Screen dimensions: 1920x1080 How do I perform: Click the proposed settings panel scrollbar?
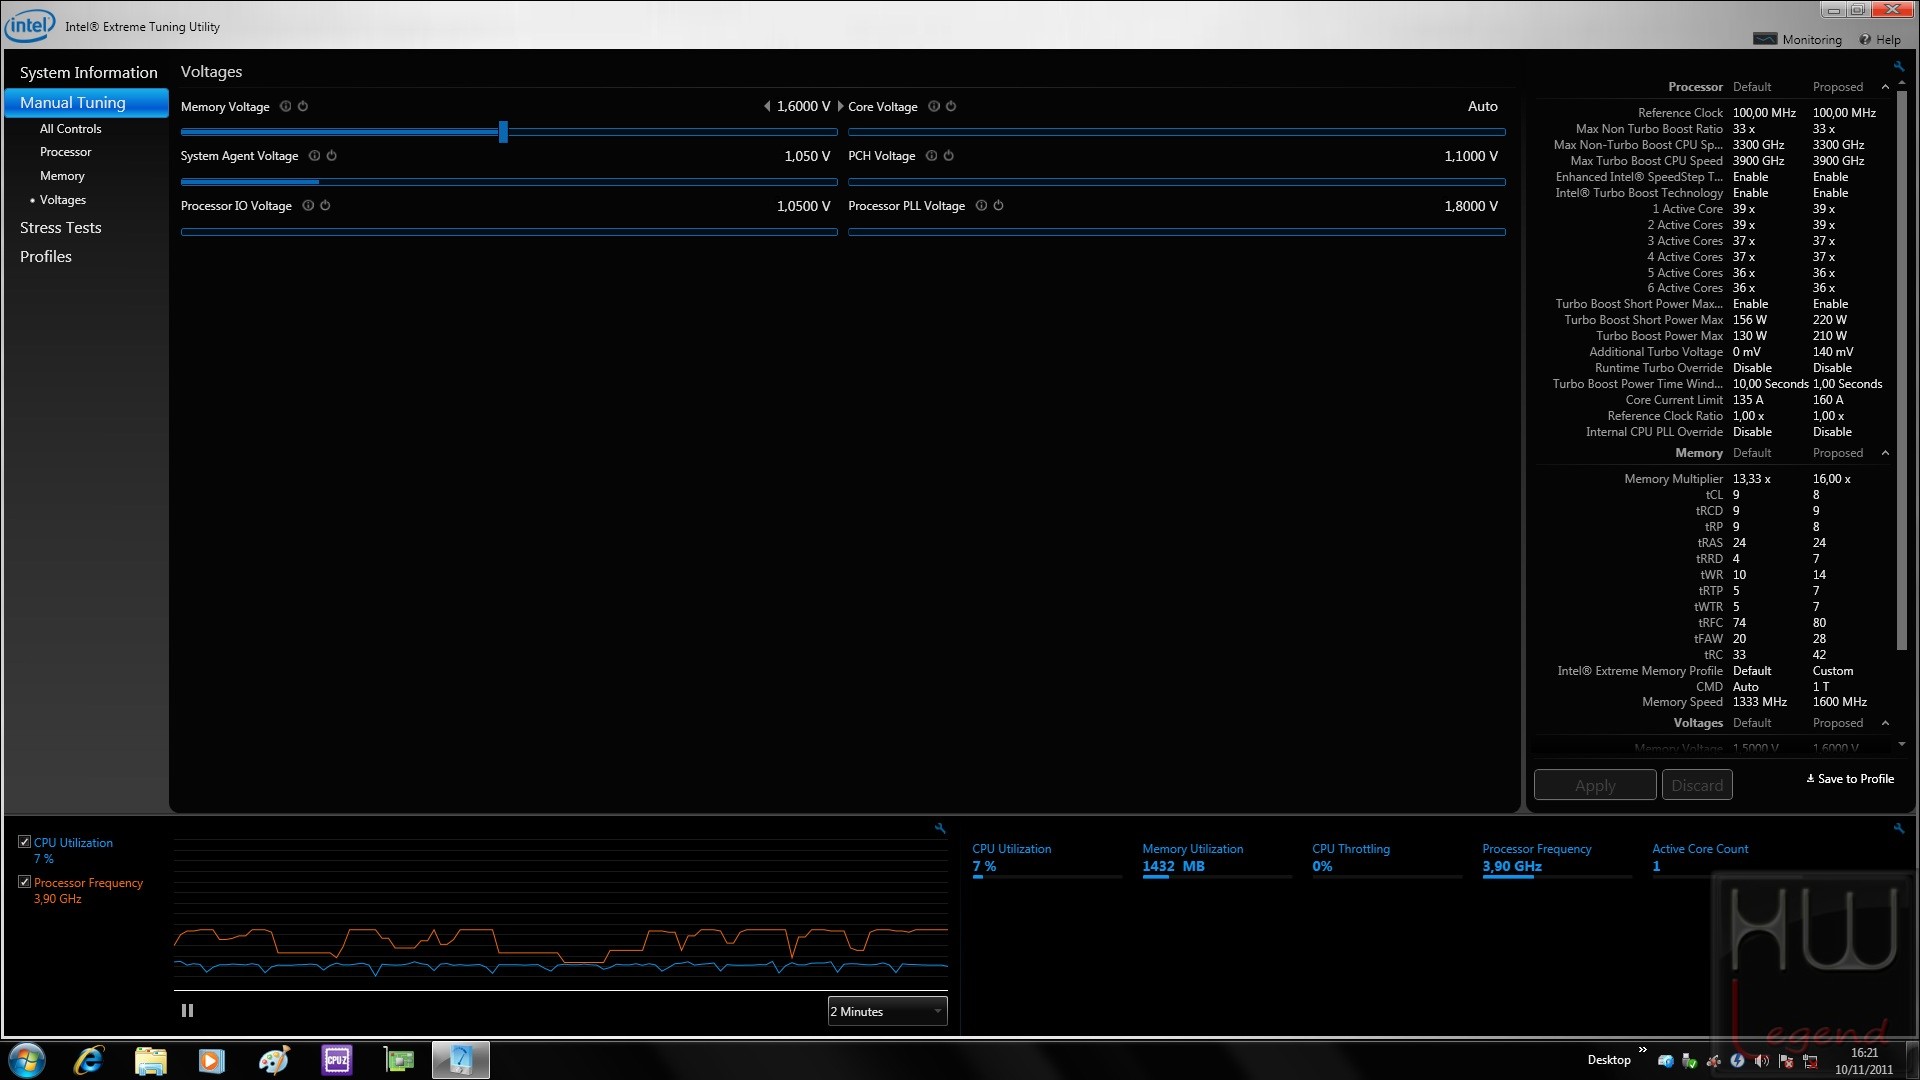(1902, 370)
